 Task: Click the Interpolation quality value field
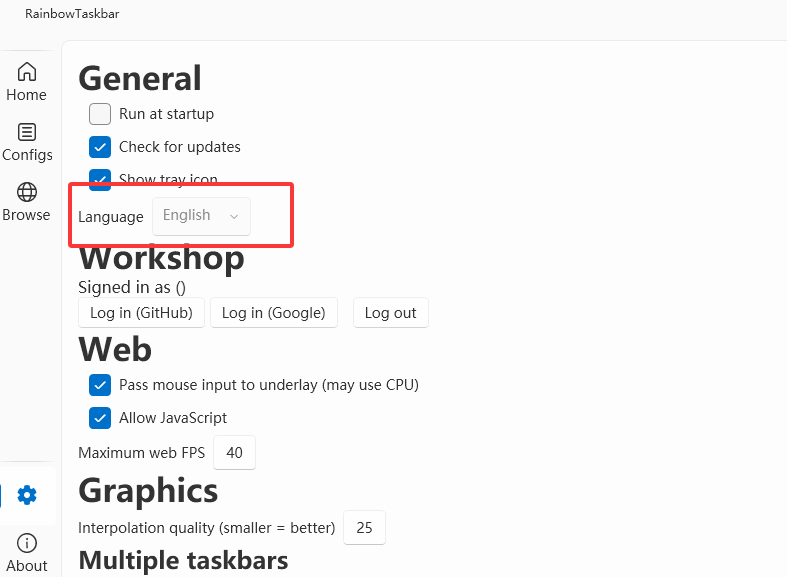(364, 527)
